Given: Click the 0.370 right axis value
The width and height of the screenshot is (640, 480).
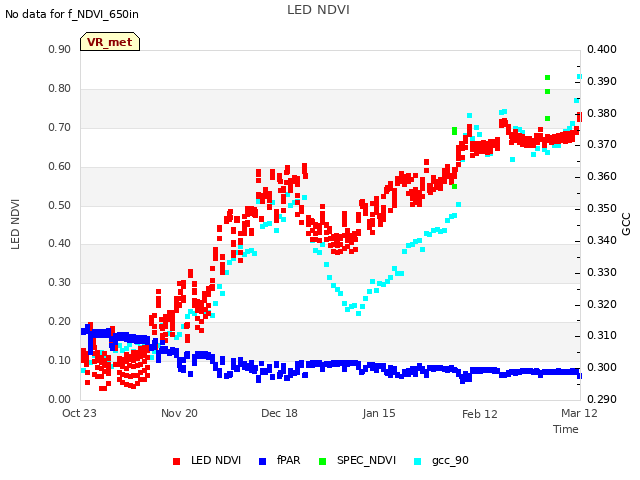Looking at the screenshot, I should tap(602, 144).
